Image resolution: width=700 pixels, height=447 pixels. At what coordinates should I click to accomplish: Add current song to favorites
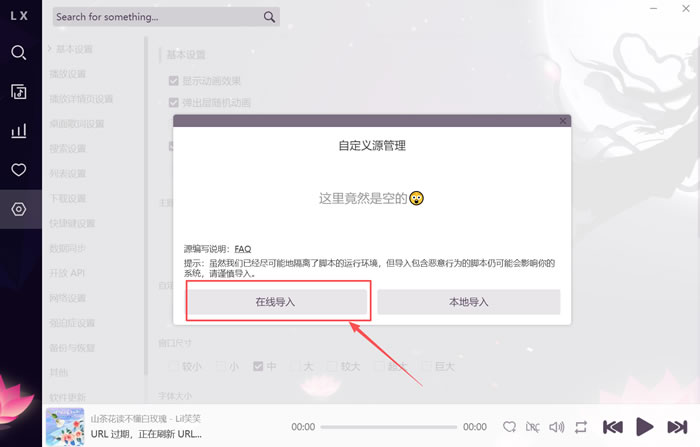click(x=509, y=427)
